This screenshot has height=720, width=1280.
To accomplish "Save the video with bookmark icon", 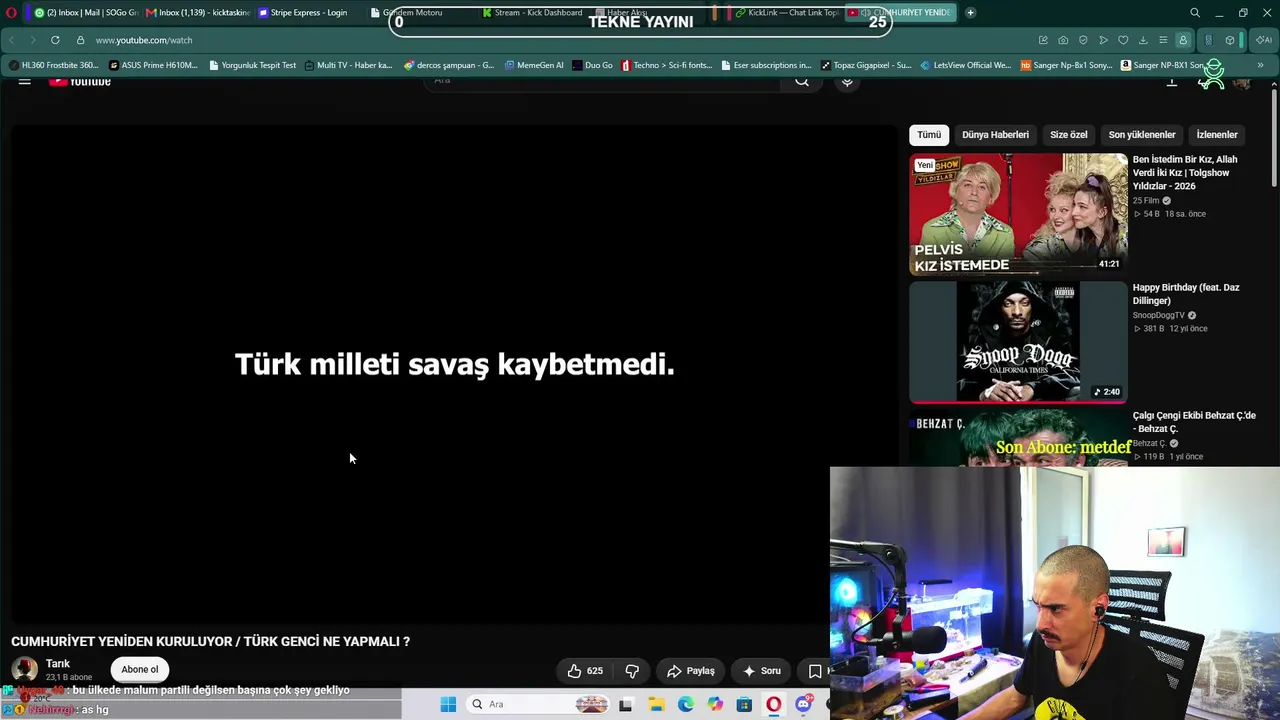I will point(815,671).
